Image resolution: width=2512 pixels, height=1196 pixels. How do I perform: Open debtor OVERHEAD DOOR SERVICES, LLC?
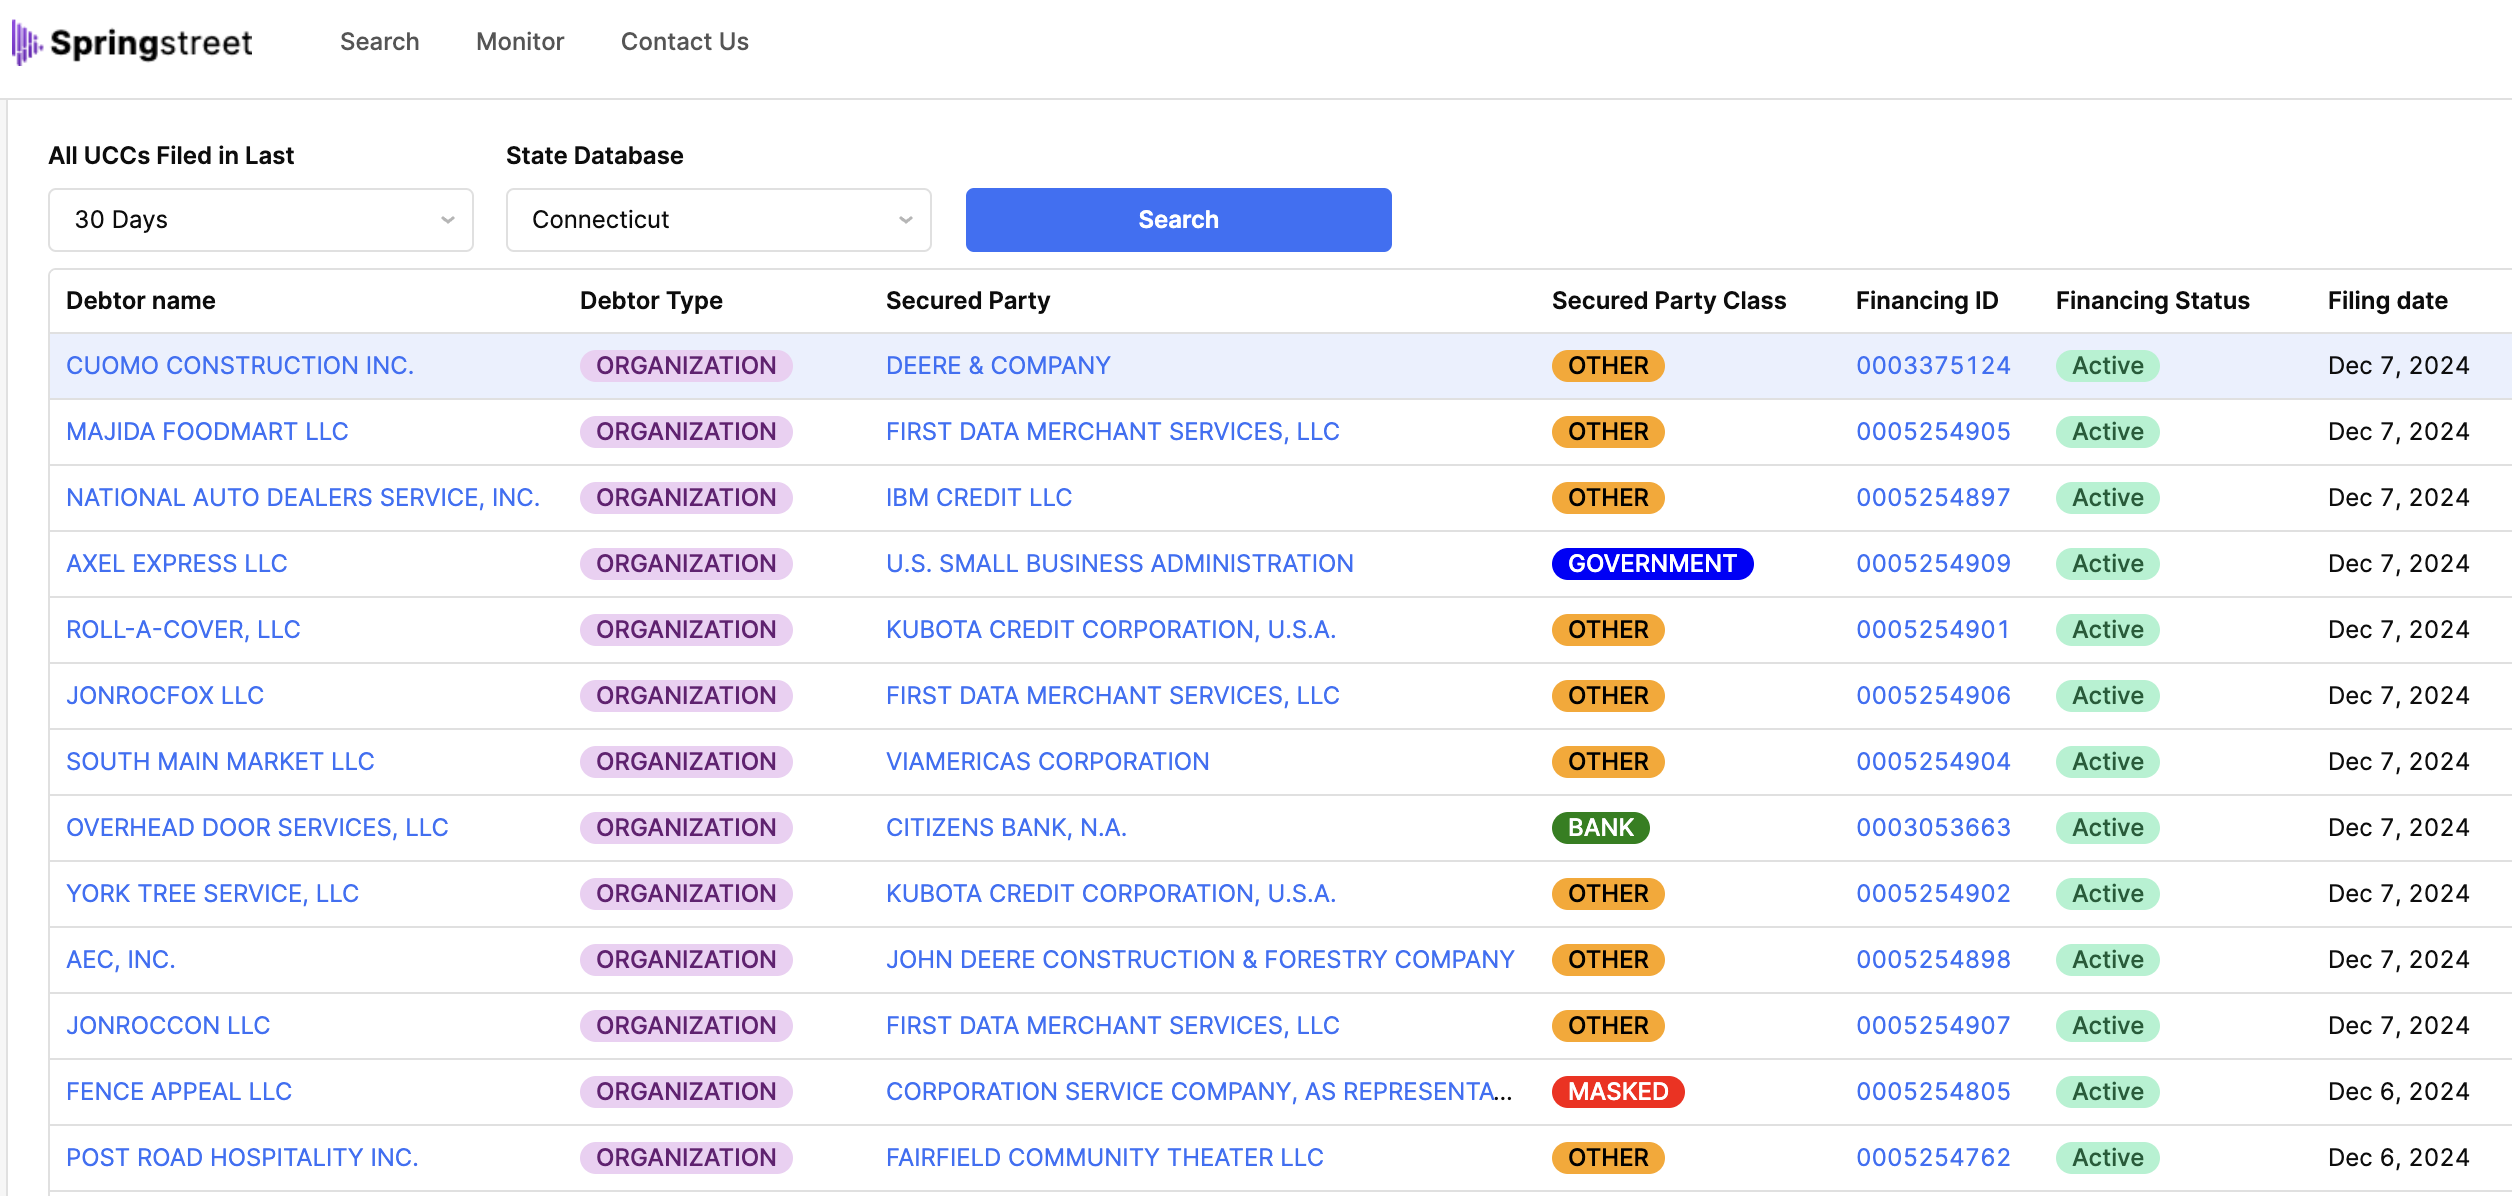point(257,828)
